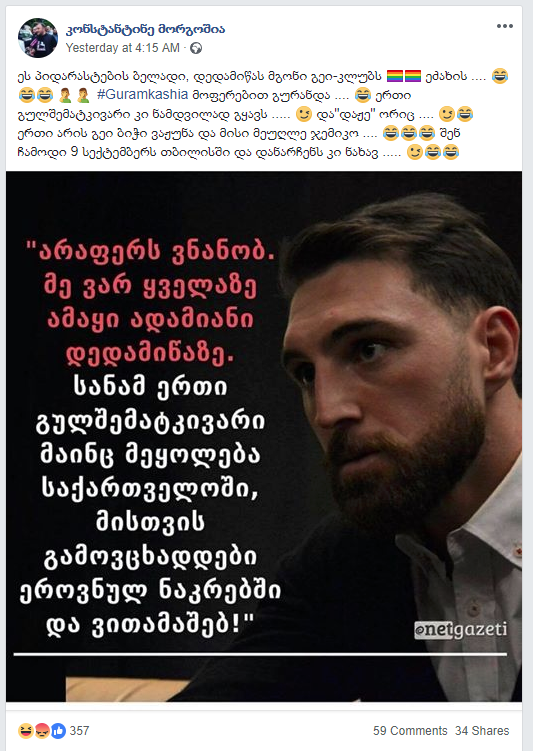Open the post author's name link
This screenshot has width=533, height=751.
tap(145, 30)
